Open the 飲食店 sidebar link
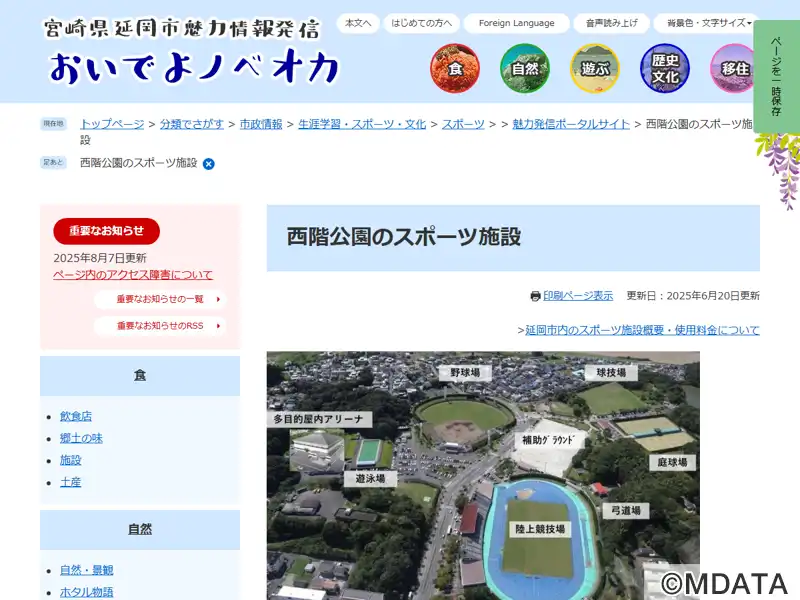 pyautogui.click(x=76, y=416)
